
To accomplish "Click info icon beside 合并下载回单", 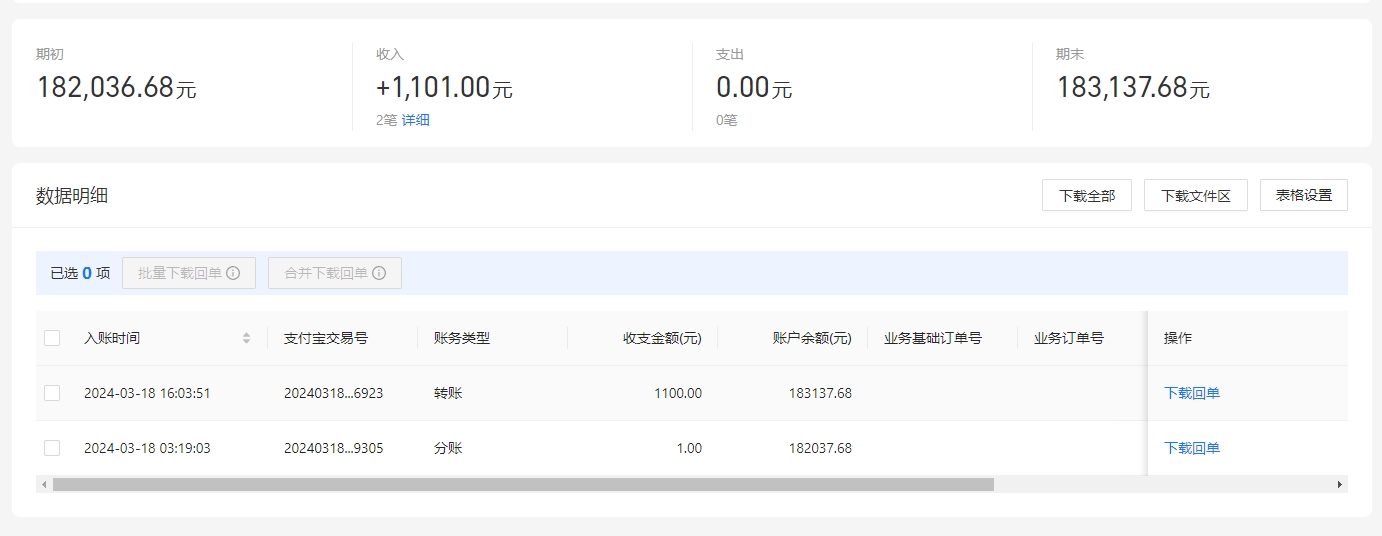I will tap(379, 273).
